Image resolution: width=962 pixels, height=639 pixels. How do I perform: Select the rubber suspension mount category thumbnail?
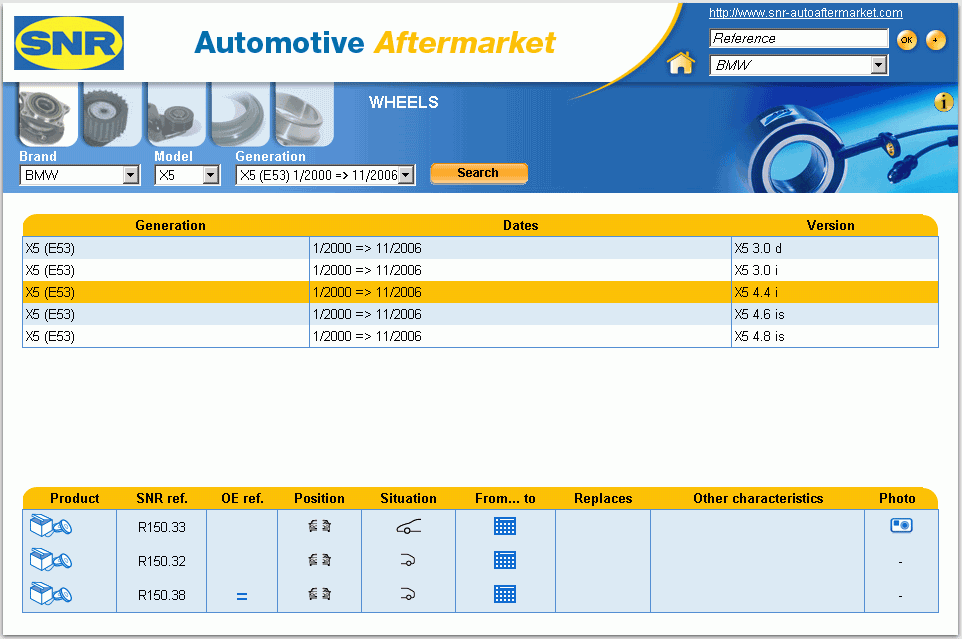240,115
